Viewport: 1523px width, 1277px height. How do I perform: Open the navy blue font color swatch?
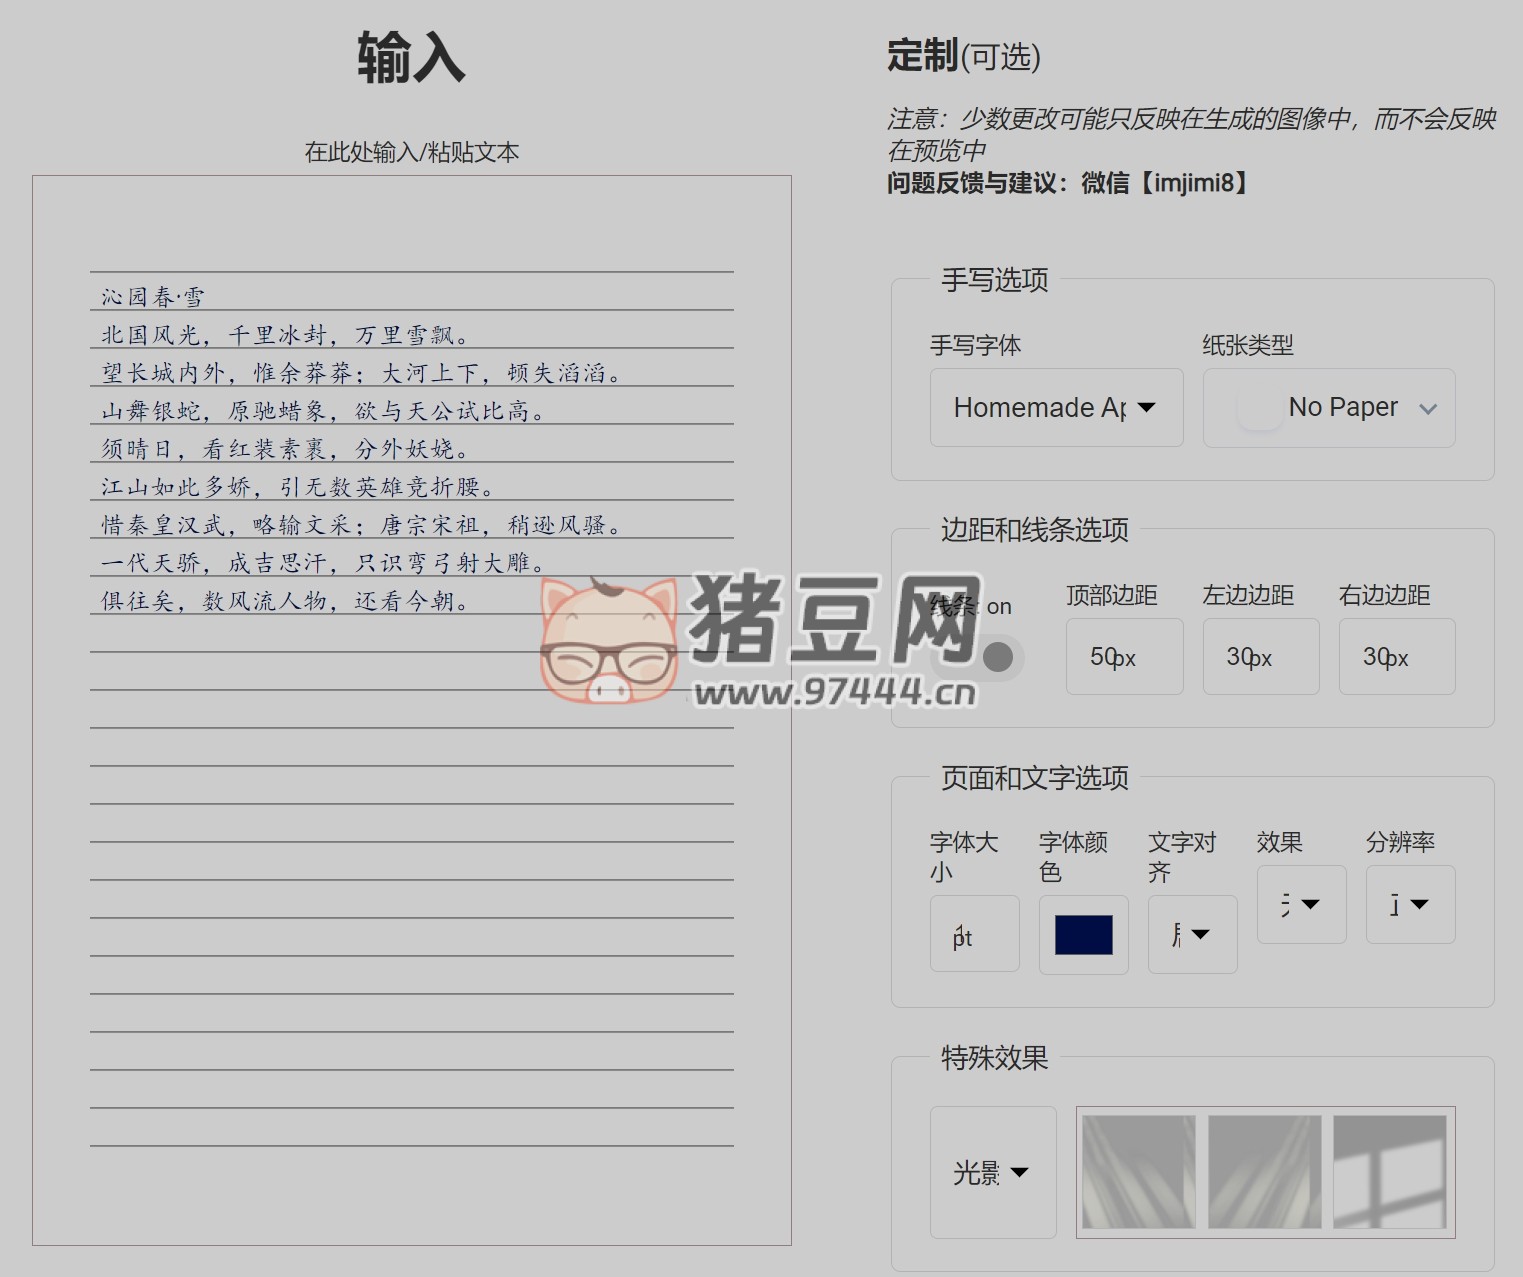click(1083, 934)
